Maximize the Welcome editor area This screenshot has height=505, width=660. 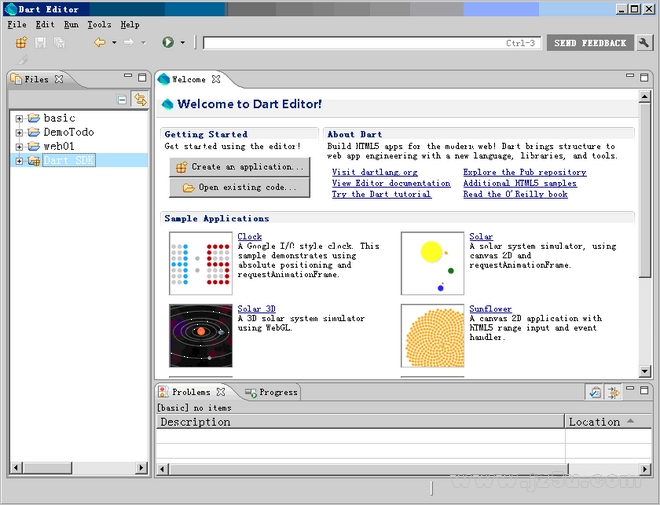pos(644,77)
